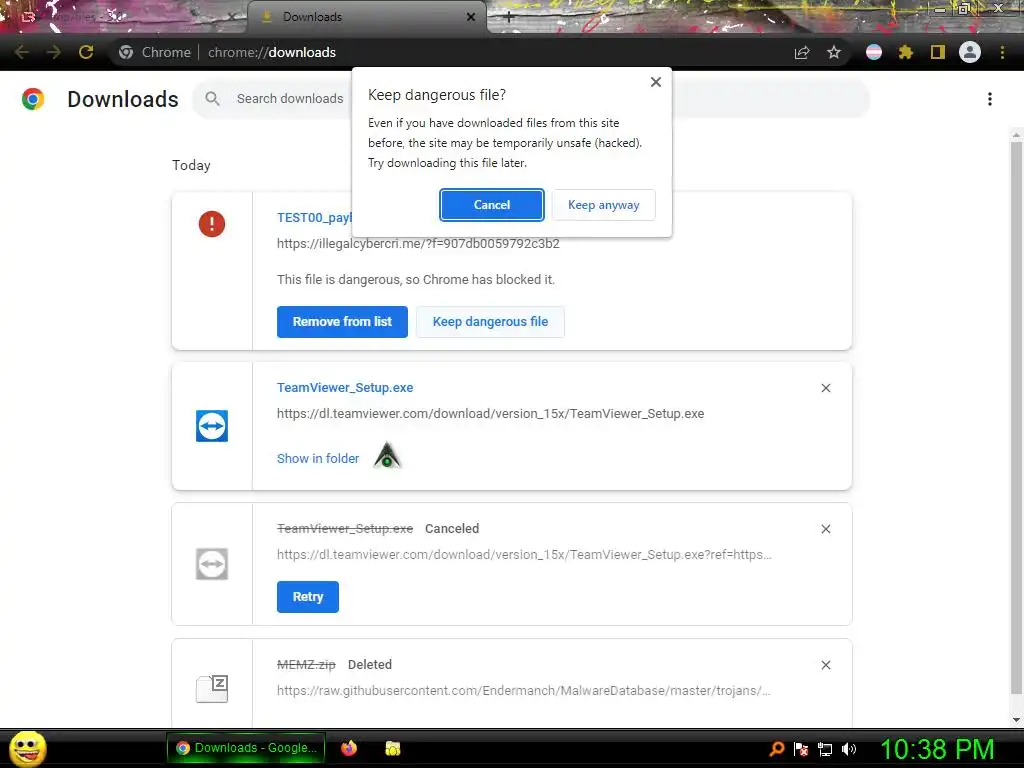
Task: Click the Downloads - Google taskbar button
Action: (246, 748)
